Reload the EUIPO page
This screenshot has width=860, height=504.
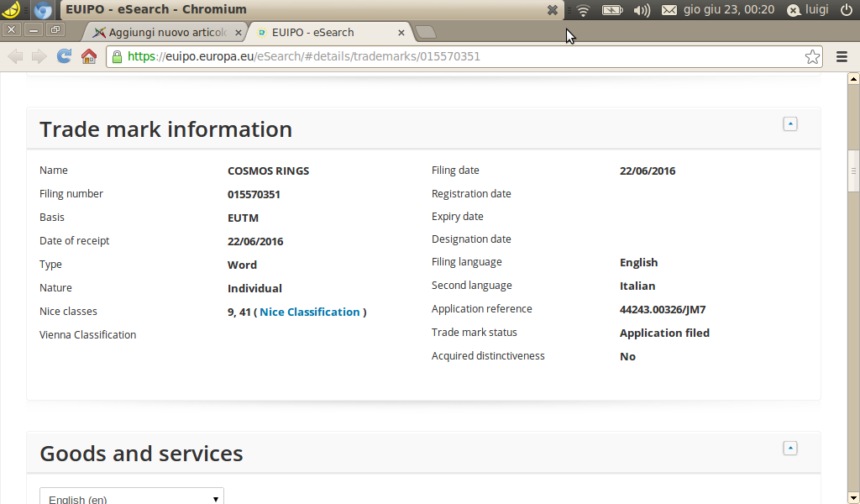pos(64,56)
